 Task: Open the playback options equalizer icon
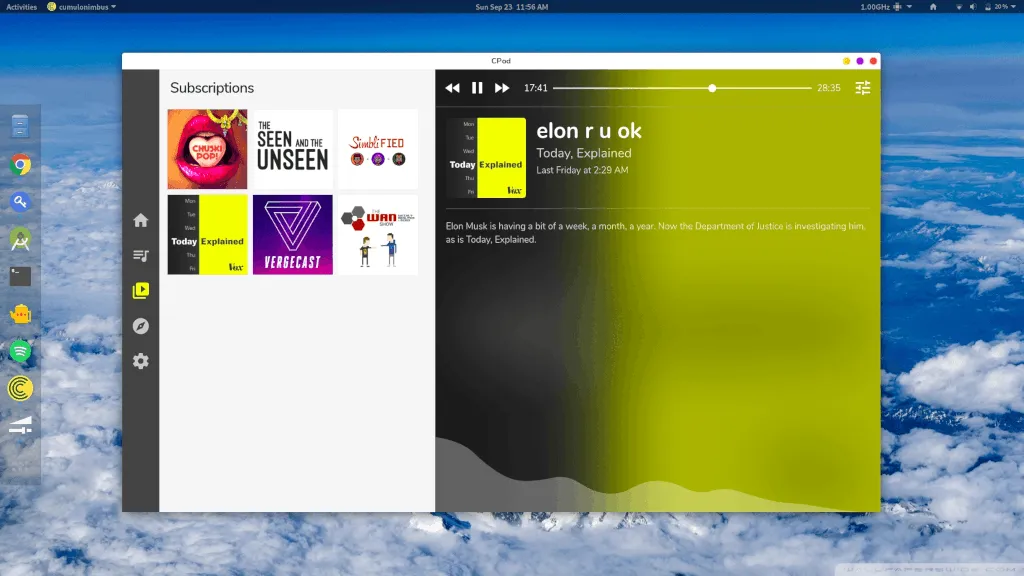click(863, 88)
